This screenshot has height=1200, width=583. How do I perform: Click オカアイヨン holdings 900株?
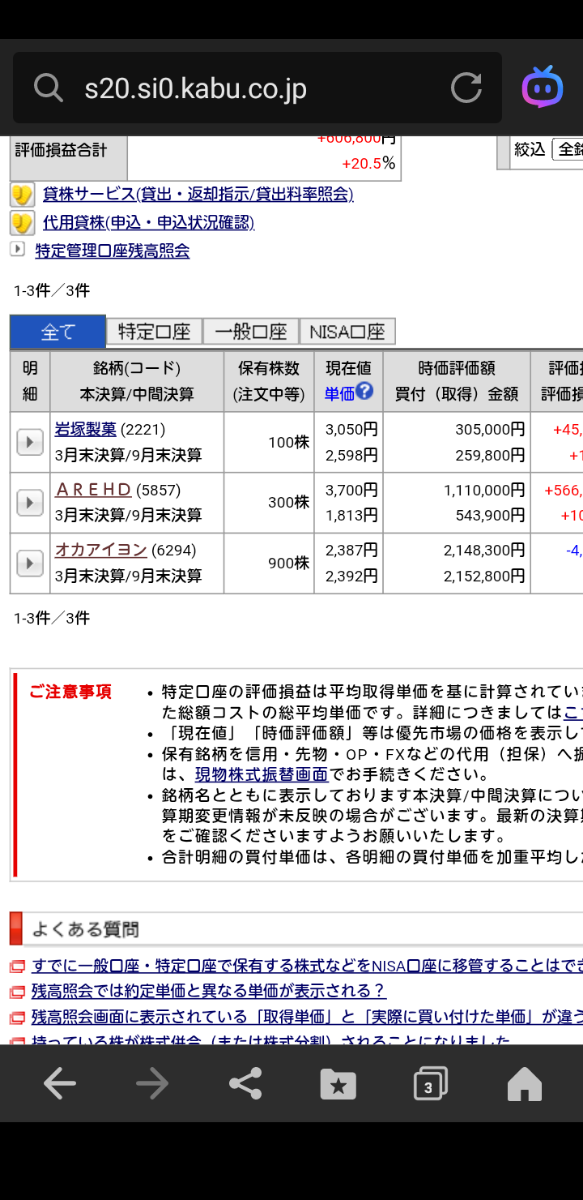pos(288,563)
